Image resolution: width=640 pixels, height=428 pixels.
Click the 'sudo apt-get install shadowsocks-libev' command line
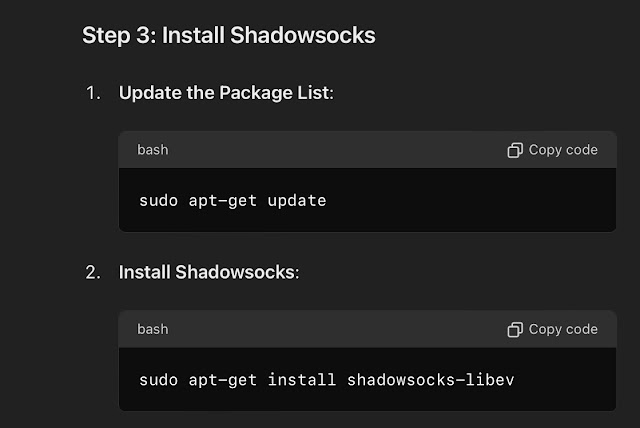click(327, 380)
